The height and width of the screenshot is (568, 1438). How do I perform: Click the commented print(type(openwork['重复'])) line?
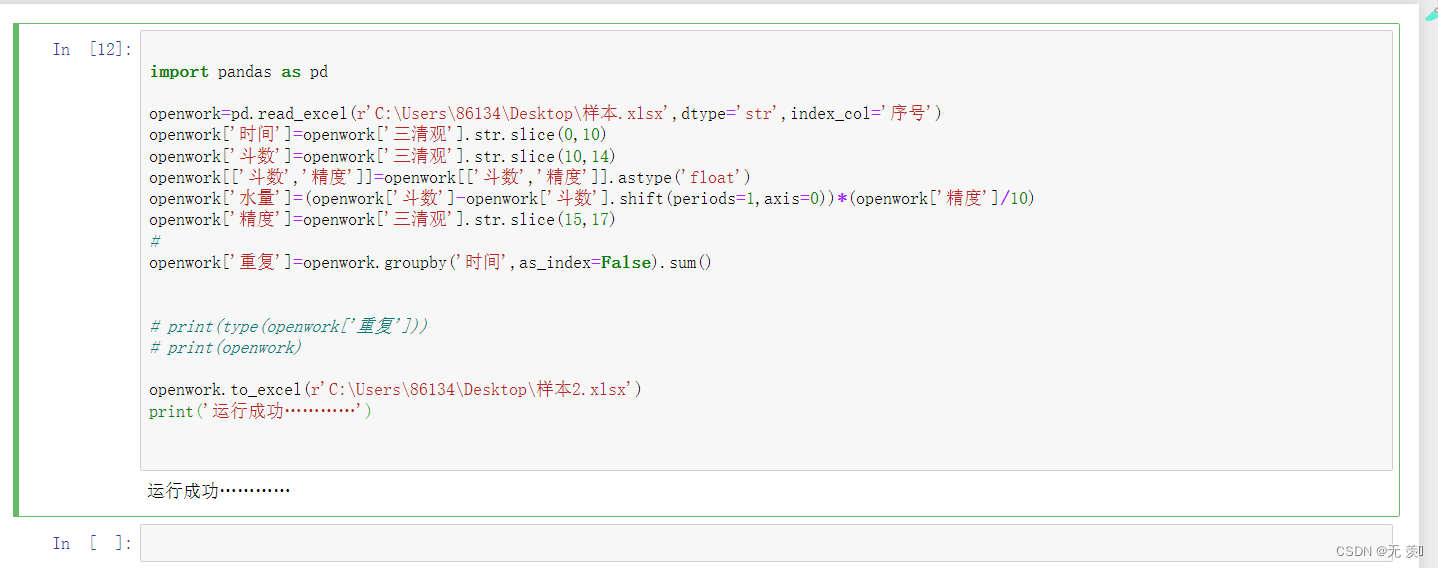289,327
